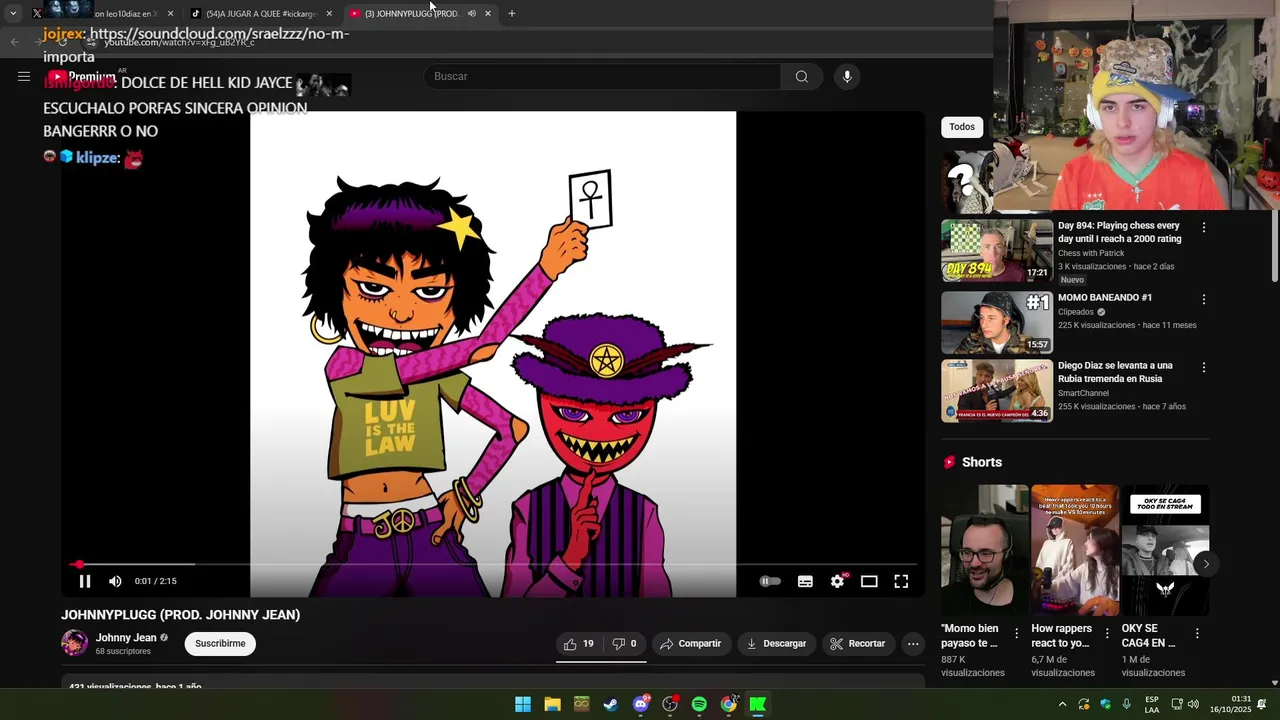Viewport: 1280px width, 720px height.
Task: Click the search magnifier button
Action: pos(801,76)
